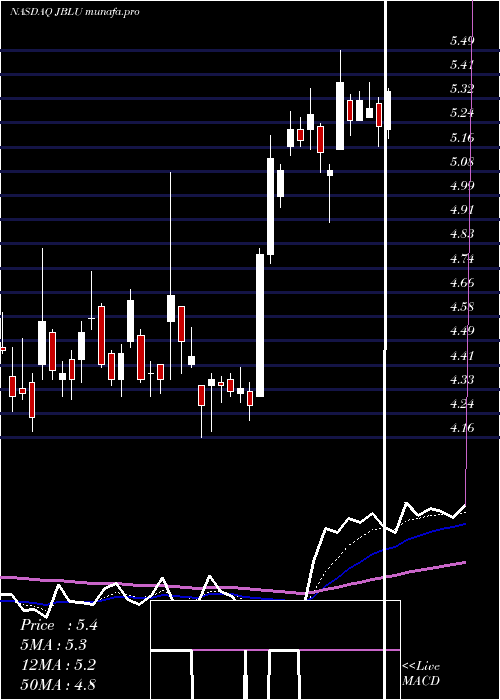Select the 4.58 price level label

point(462,307)
